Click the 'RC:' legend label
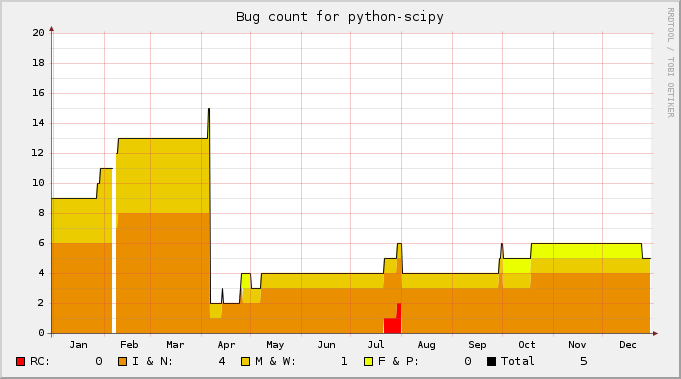The image size is (681, 379). [x=40, y=361]
